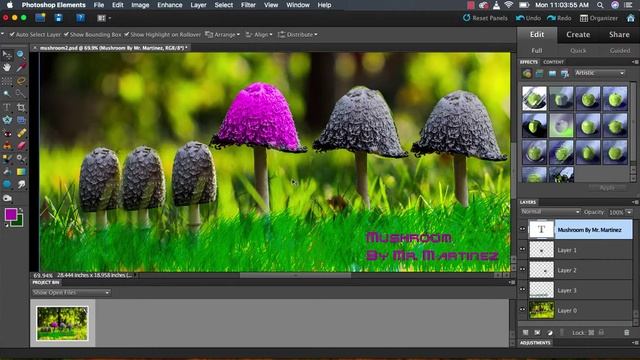Click the Delete layer trash icon
This screenshot has height=360, width=640.
pyautogui.click(x=627, y=333)
